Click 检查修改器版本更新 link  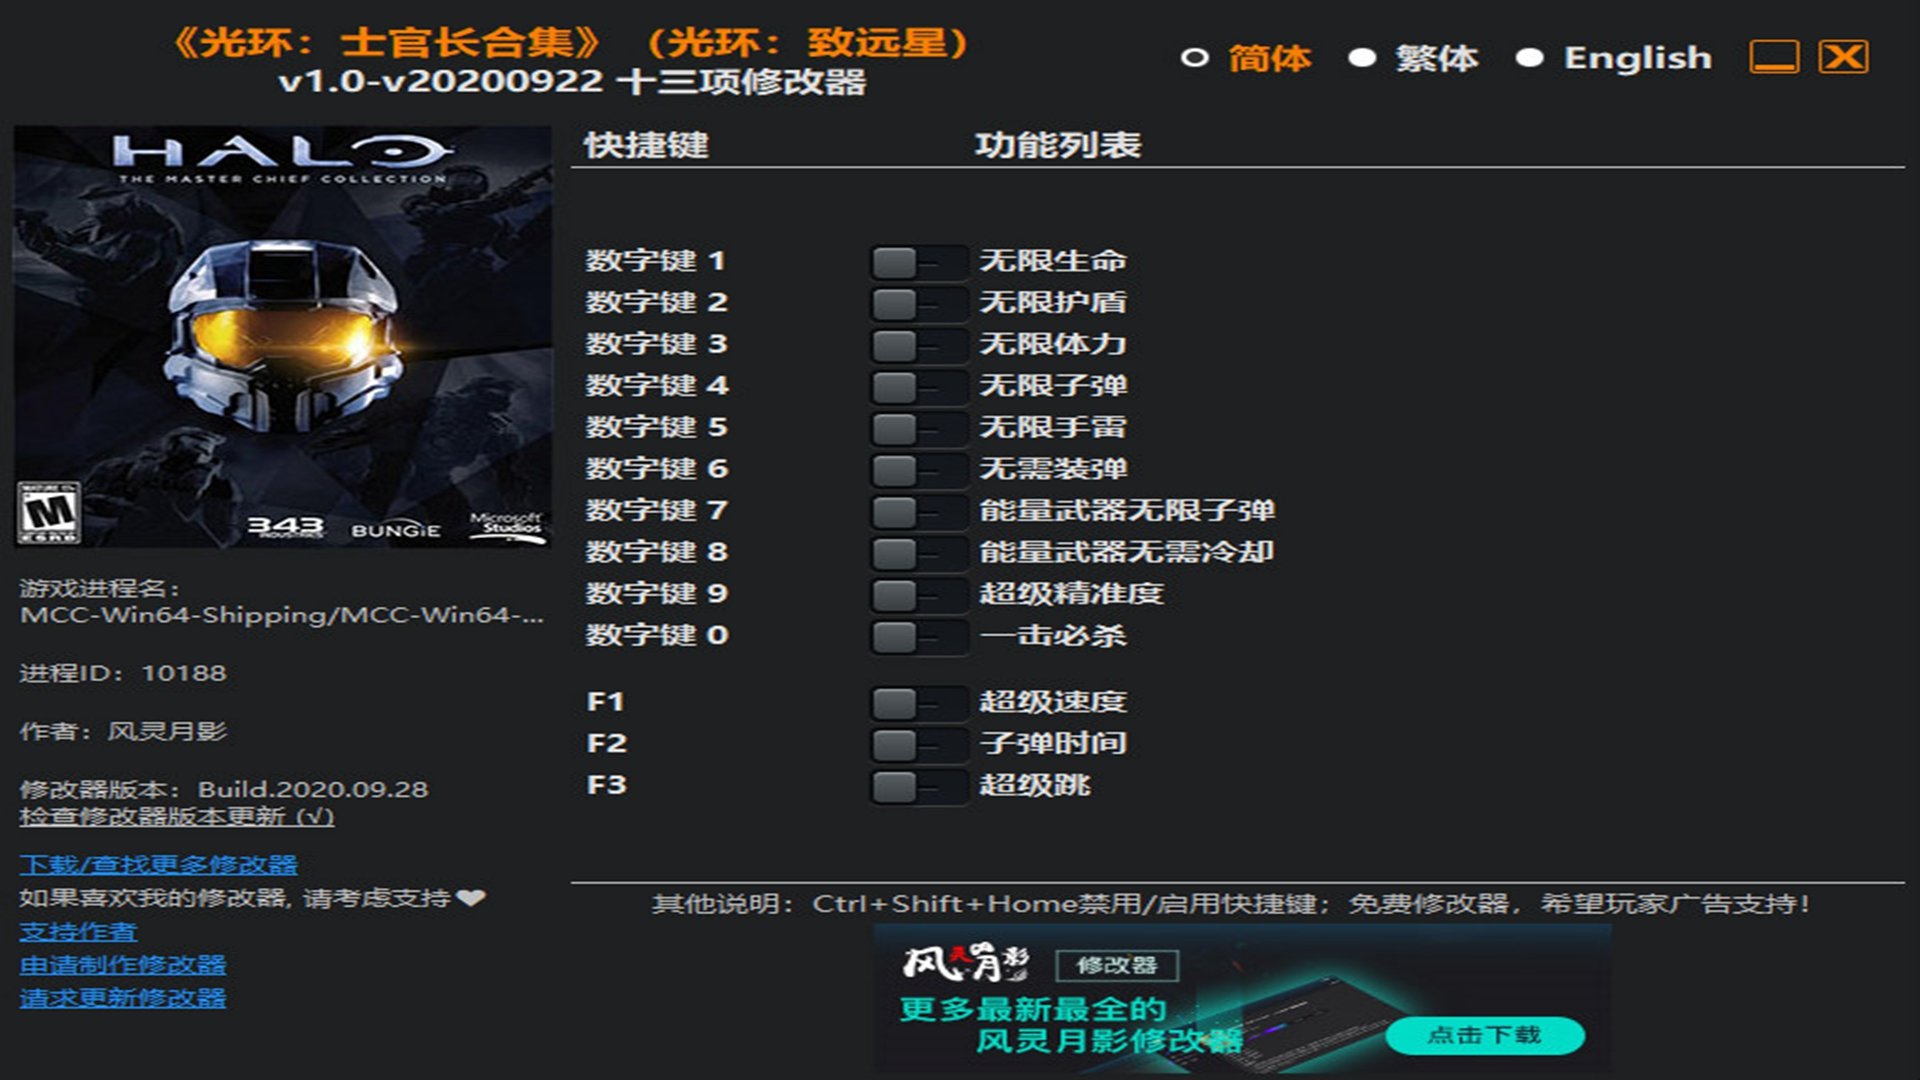point(176,817)
